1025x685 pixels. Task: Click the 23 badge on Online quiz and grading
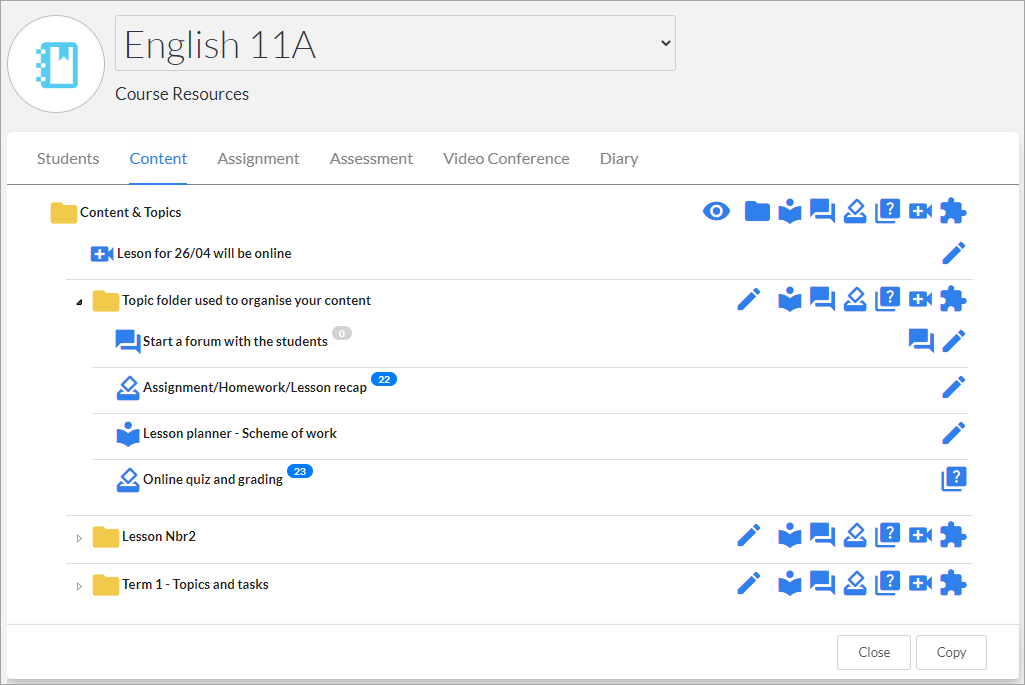pos(300,471)
